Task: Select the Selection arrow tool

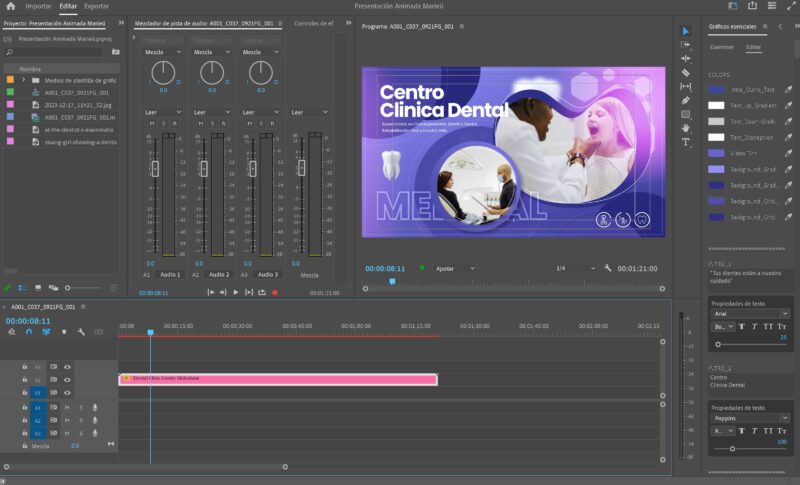Action: [x=686, y=31]
